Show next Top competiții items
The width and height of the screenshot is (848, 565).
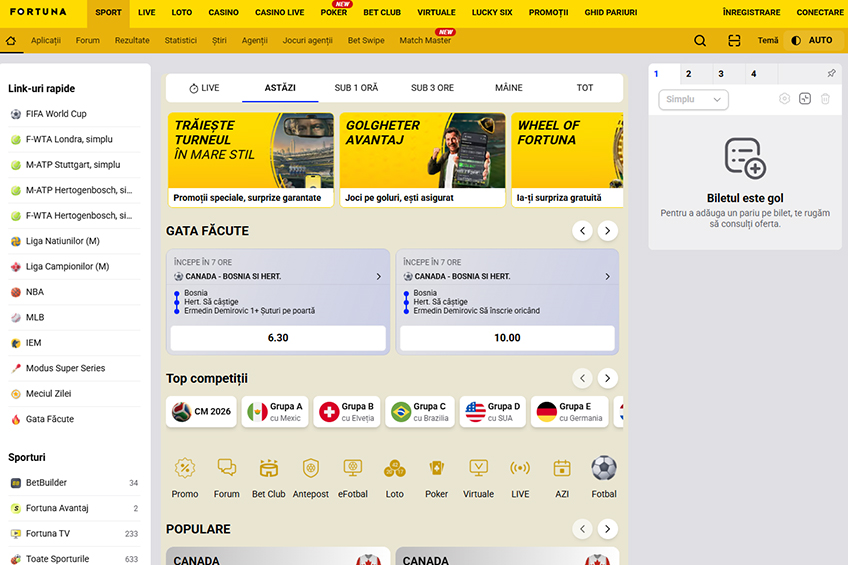pos(607,378)
